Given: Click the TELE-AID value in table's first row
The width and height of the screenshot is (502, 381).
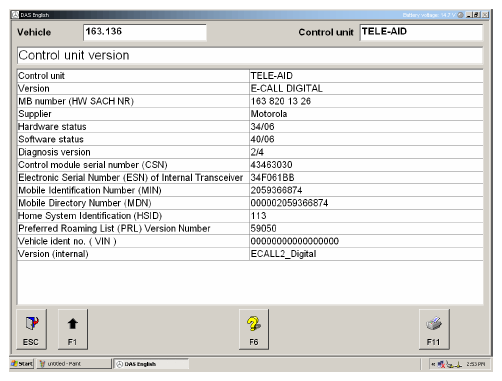Looking at the screenshot, I should click(x=271, y=76).
